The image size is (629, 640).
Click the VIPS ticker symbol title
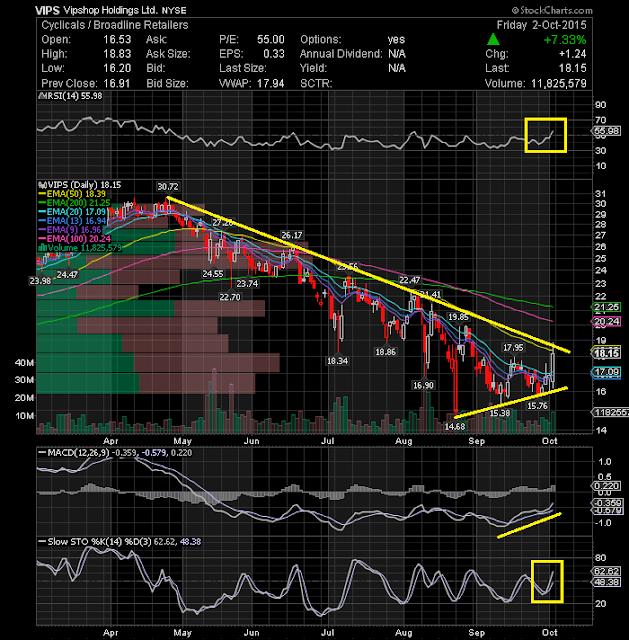point(47,10)
